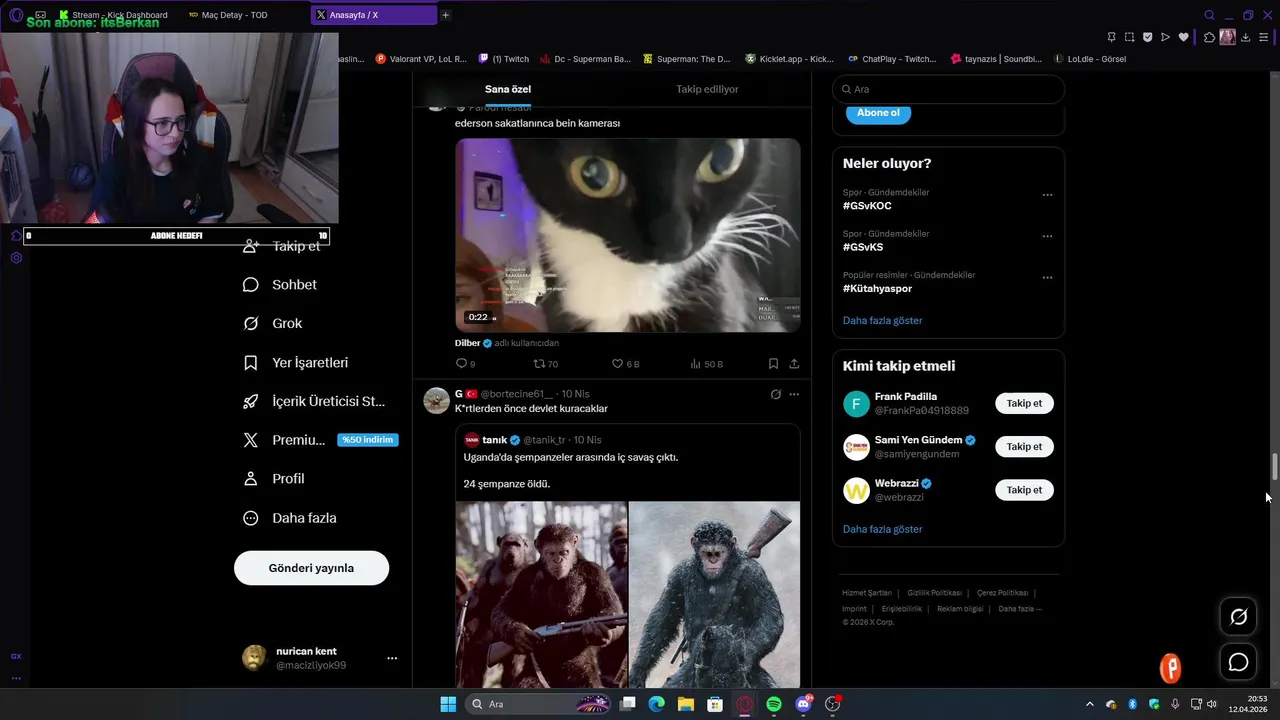Open the floating messages button
The height and width of the screenshot is (720, 1280).
click(x=1238, y=662)
